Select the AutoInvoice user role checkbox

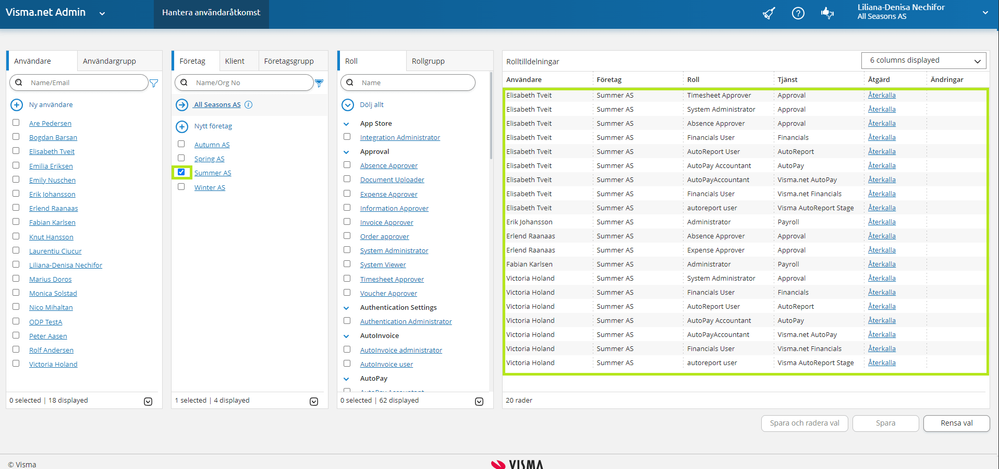[x=347, y=363]
